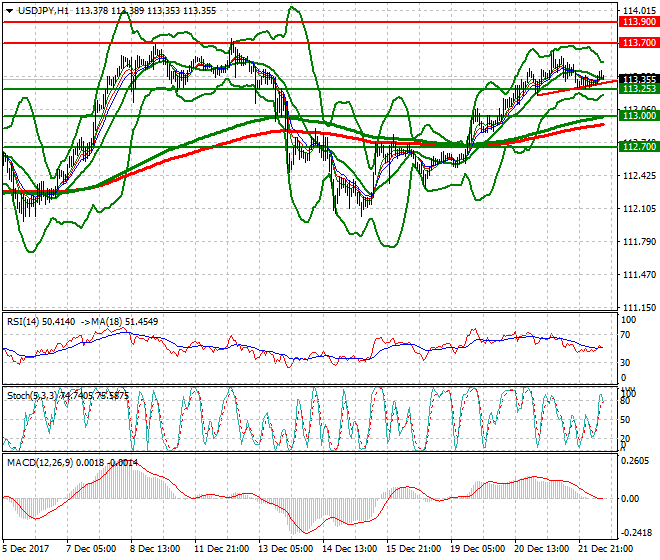Click the 111.790 price scale value
Screen dimensions: 660x560
[636, 241]
